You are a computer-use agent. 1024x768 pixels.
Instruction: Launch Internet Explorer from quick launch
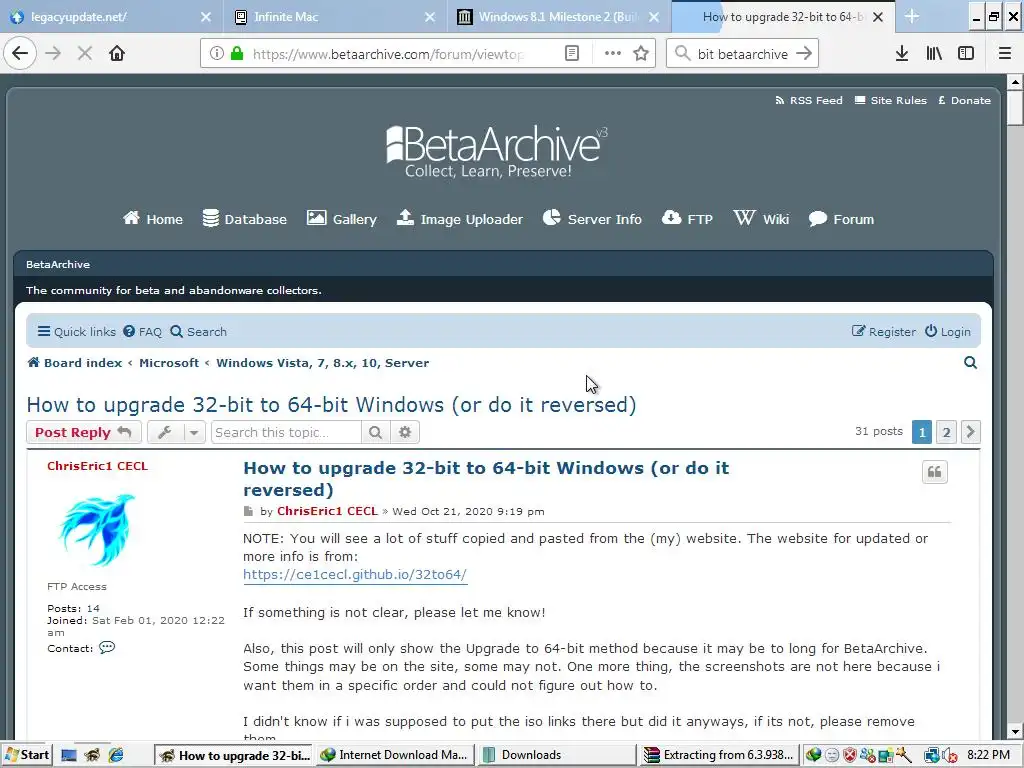[x=116, y=755]
